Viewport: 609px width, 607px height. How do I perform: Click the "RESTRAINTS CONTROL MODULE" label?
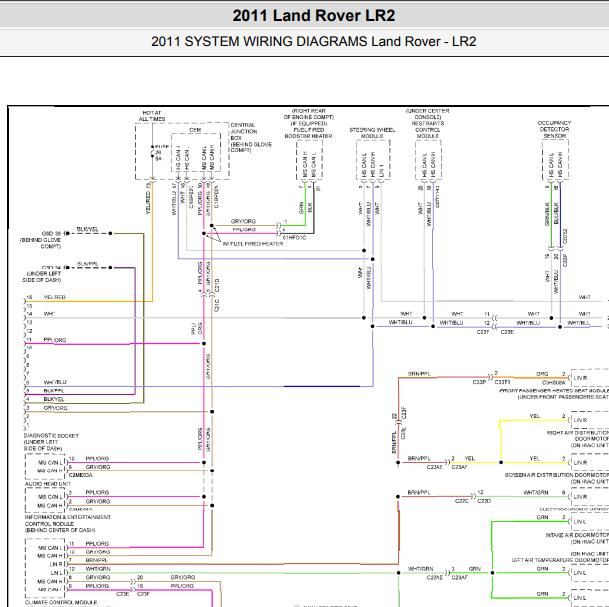coord(428,130)
